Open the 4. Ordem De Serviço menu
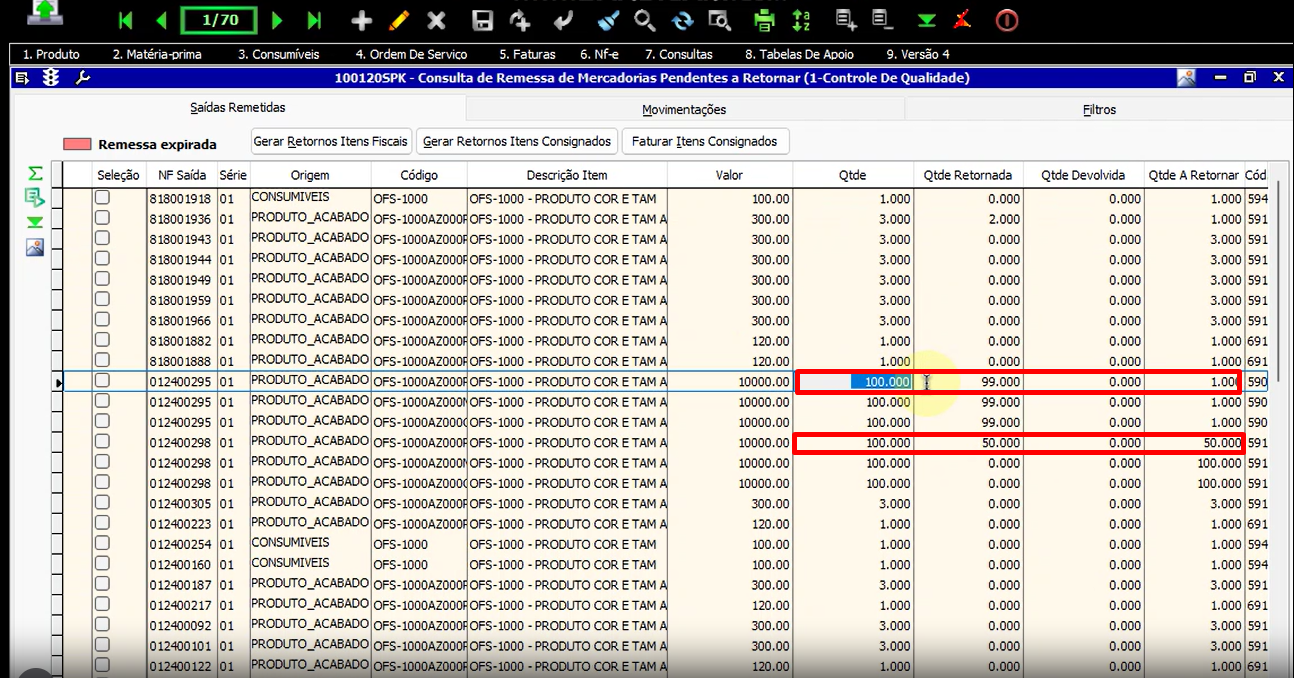The width and height of the screenshot is (1294, 678). [411, 54]
